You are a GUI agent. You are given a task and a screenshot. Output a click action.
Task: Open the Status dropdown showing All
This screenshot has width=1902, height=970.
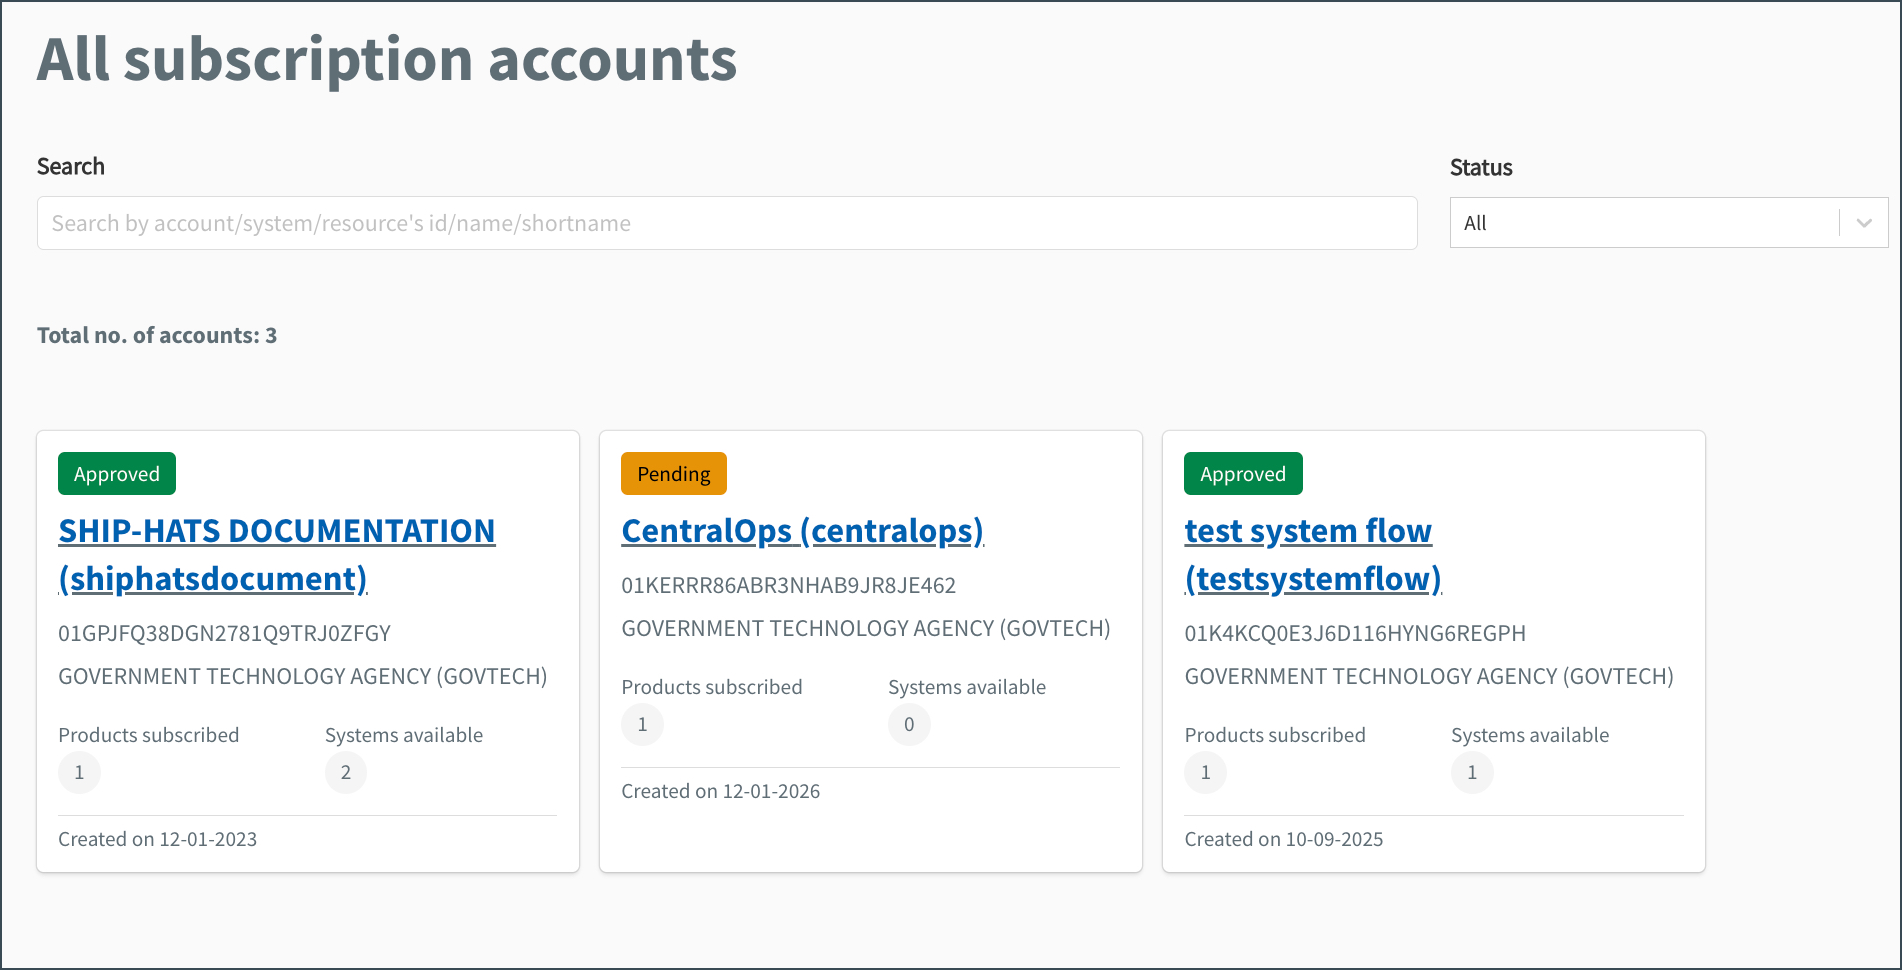tap(1668, 223)
